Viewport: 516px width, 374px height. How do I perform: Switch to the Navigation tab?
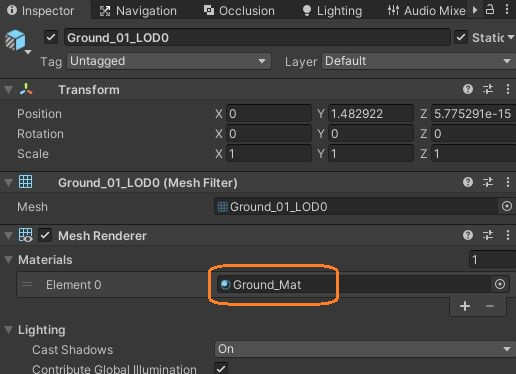pos(138,11)
